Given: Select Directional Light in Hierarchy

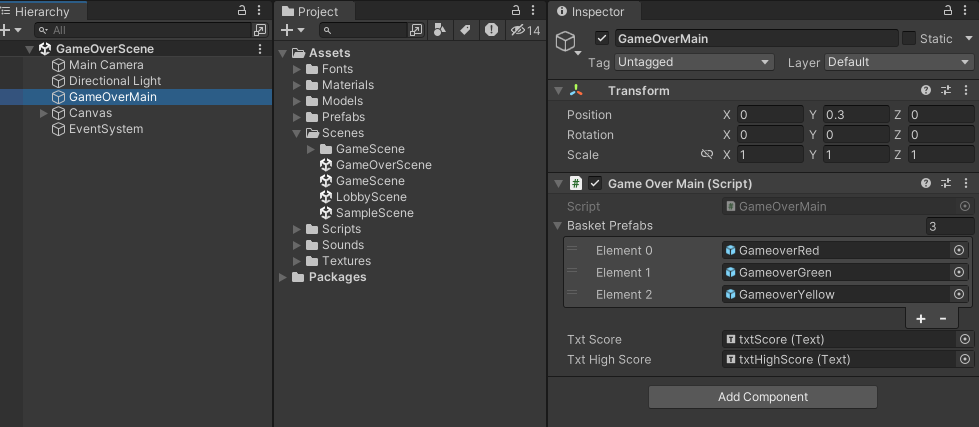Looking at the screenshot, I should coord(115,81).
